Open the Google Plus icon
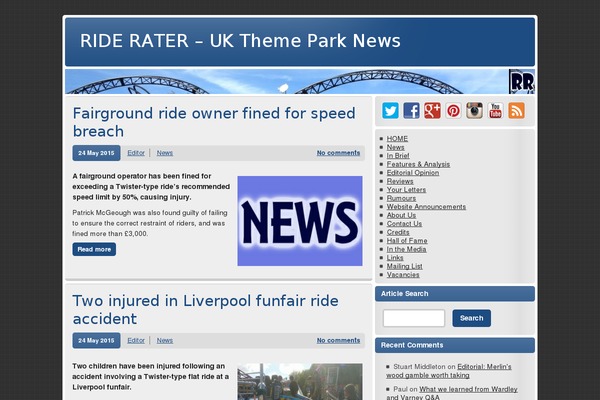 (432, 111)
